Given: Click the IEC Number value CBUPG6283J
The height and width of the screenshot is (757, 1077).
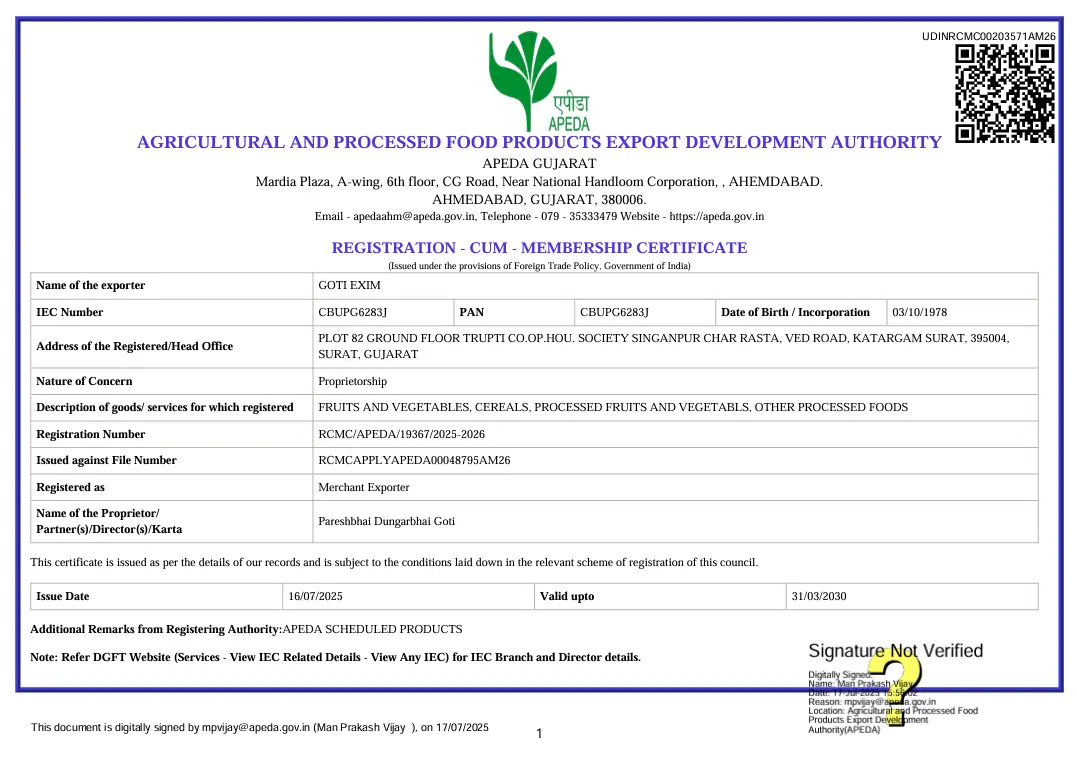Looking at the screenshot, I should (357, 312).
